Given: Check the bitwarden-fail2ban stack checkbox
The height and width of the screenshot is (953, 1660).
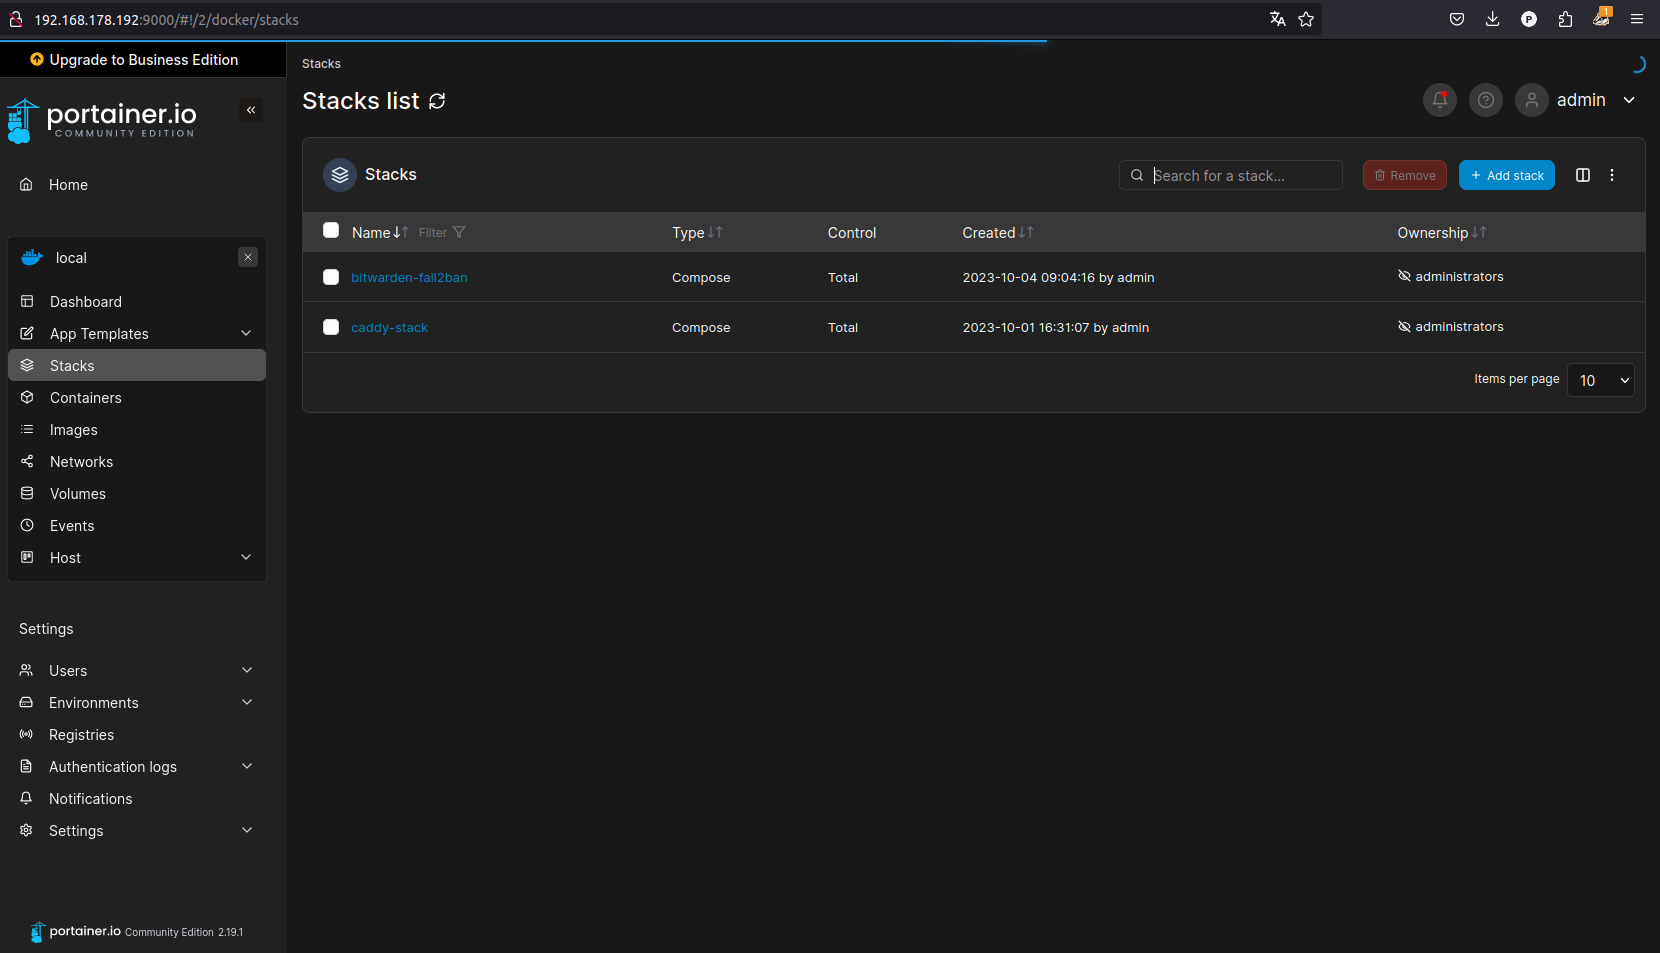Looking at the screenshot, I should click(x=331, y=277).
